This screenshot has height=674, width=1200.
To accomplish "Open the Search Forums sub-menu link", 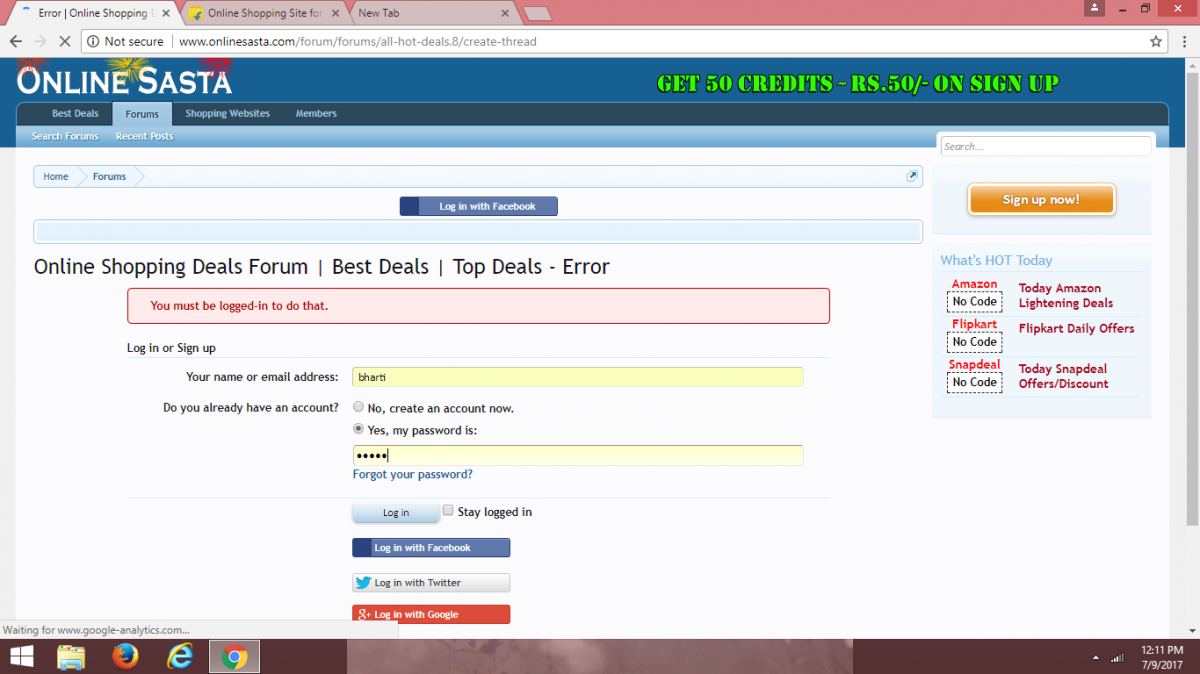I will 65,136.
